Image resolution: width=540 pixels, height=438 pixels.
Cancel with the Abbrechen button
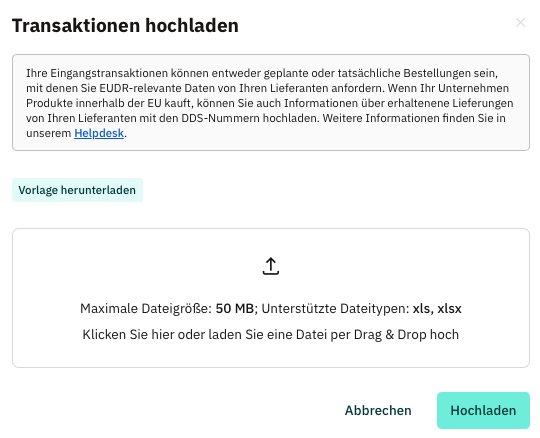[378, 410]
